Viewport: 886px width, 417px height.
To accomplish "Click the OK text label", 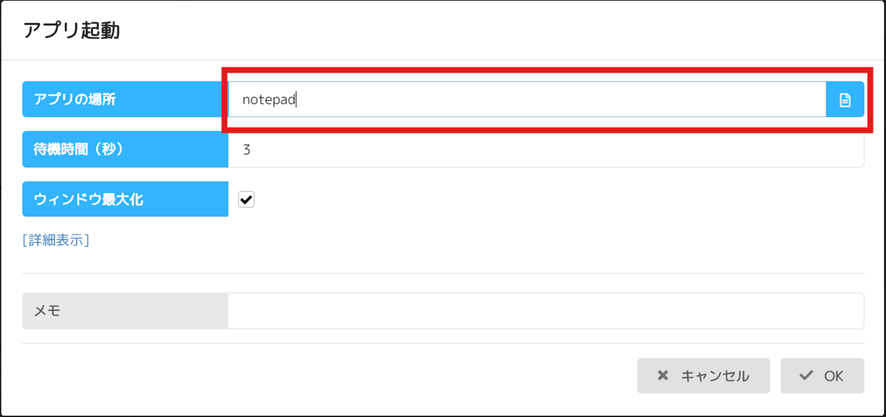I will (x=833, y=376).
